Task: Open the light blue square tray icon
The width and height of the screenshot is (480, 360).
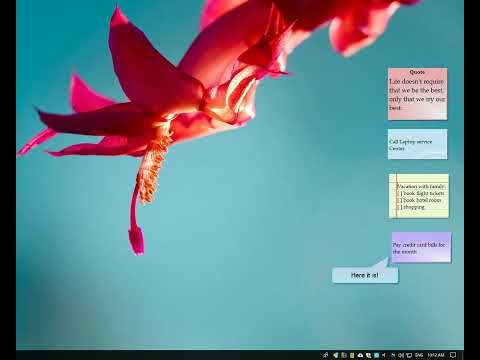Action: [x=376, y=355]
